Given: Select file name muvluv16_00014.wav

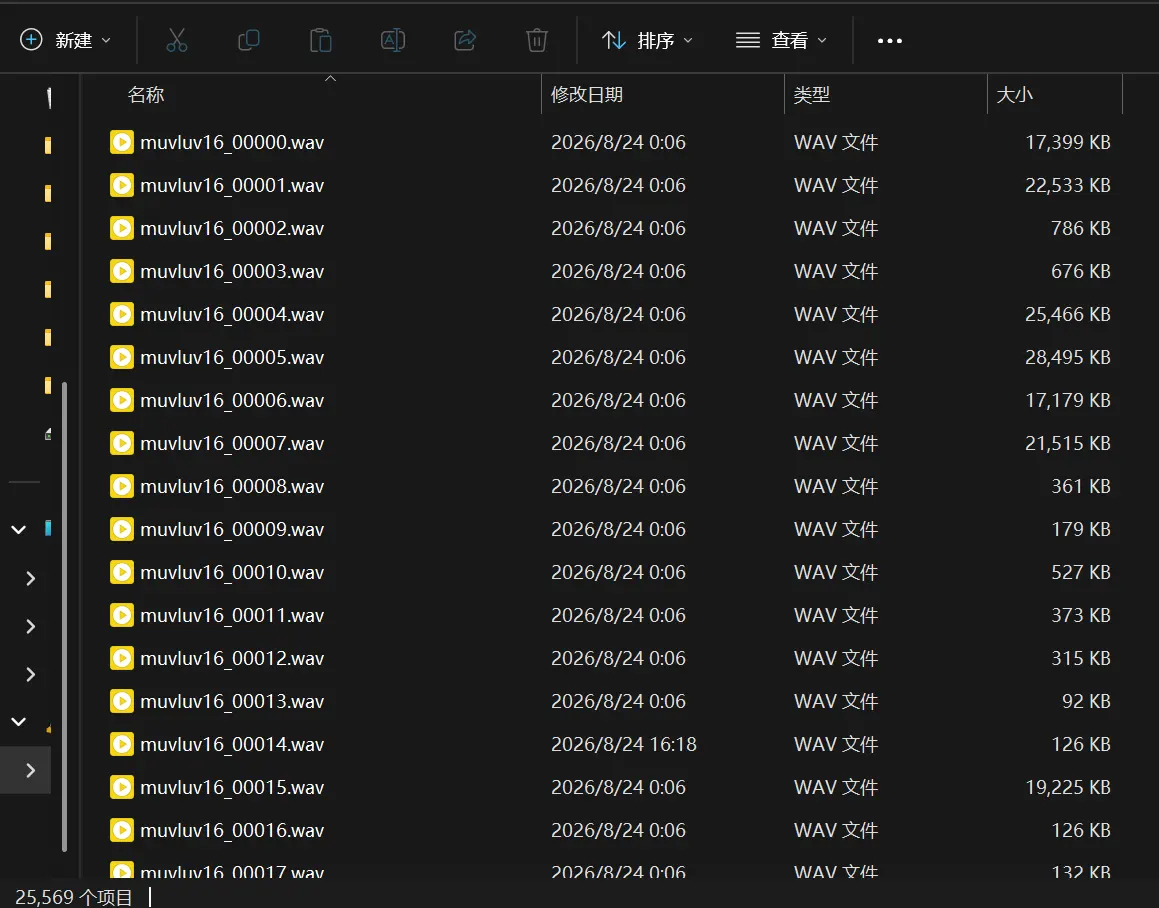Looking at the screenshot, I should 232,744.
